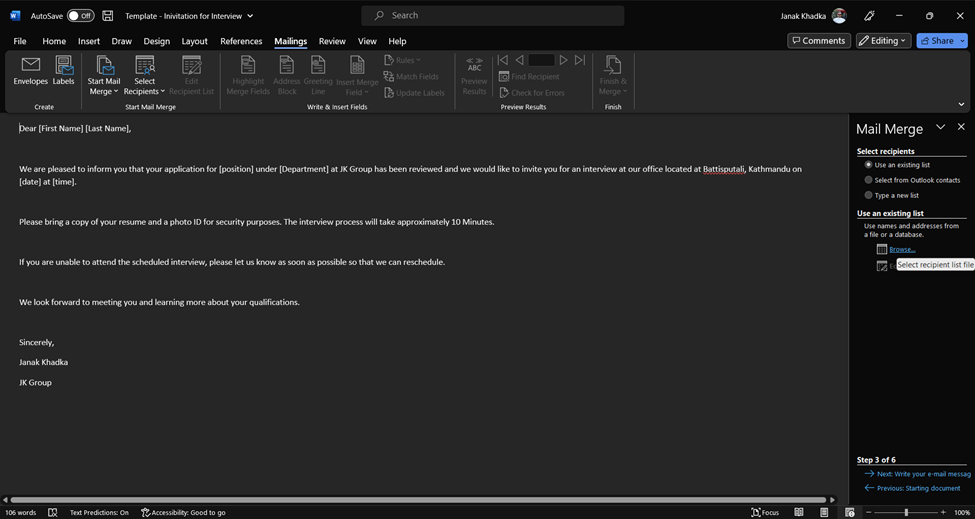Switch to the References tab
975x519 pixels.
[241, 41]
